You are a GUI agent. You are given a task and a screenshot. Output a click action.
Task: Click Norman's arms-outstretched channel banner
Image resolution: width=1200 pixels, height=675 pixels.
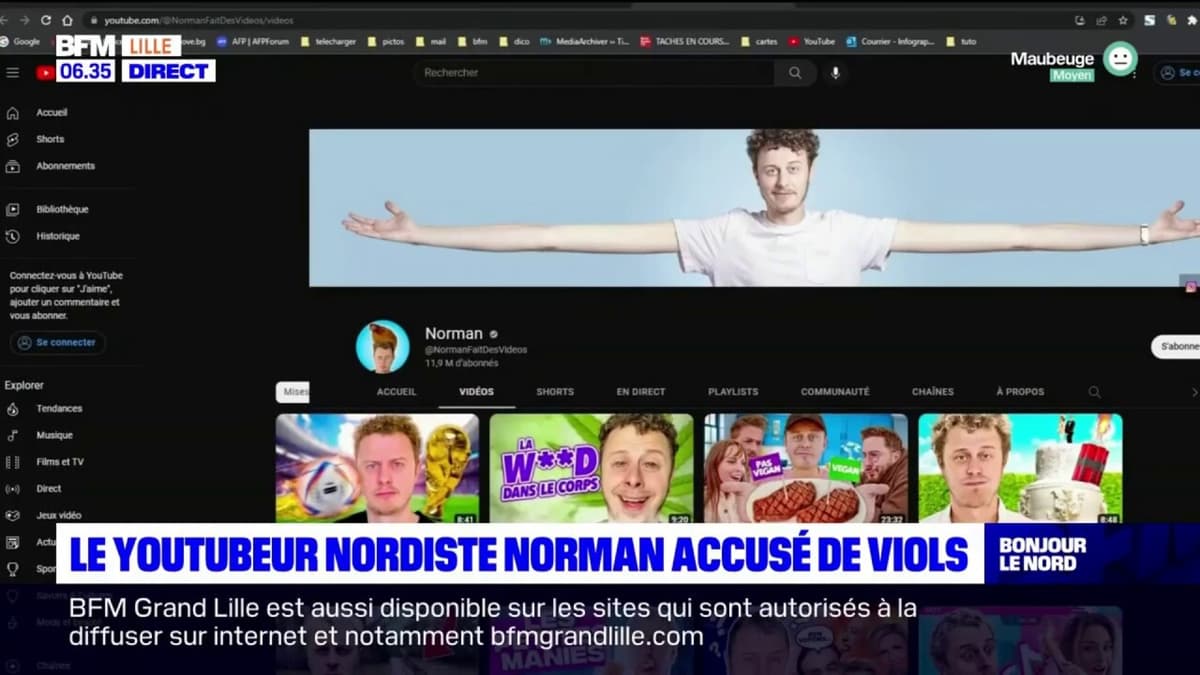[754, 208]
